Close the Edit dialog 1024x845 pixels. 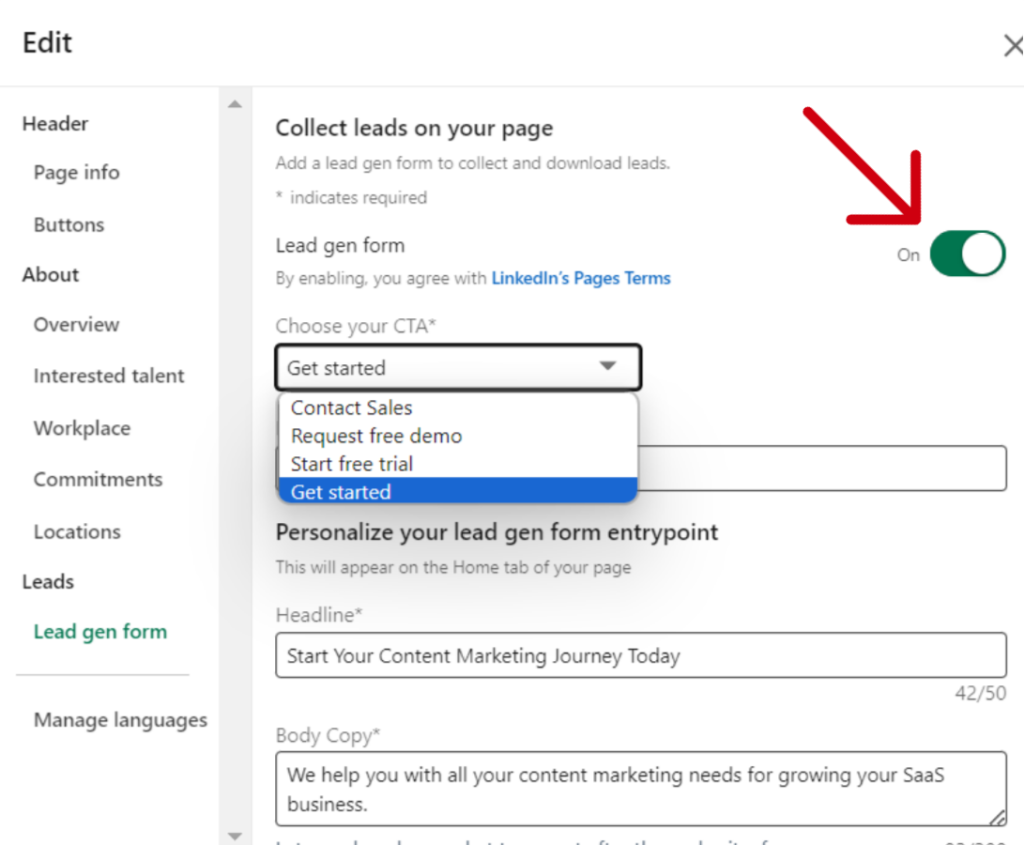[x=1014, y=45]
